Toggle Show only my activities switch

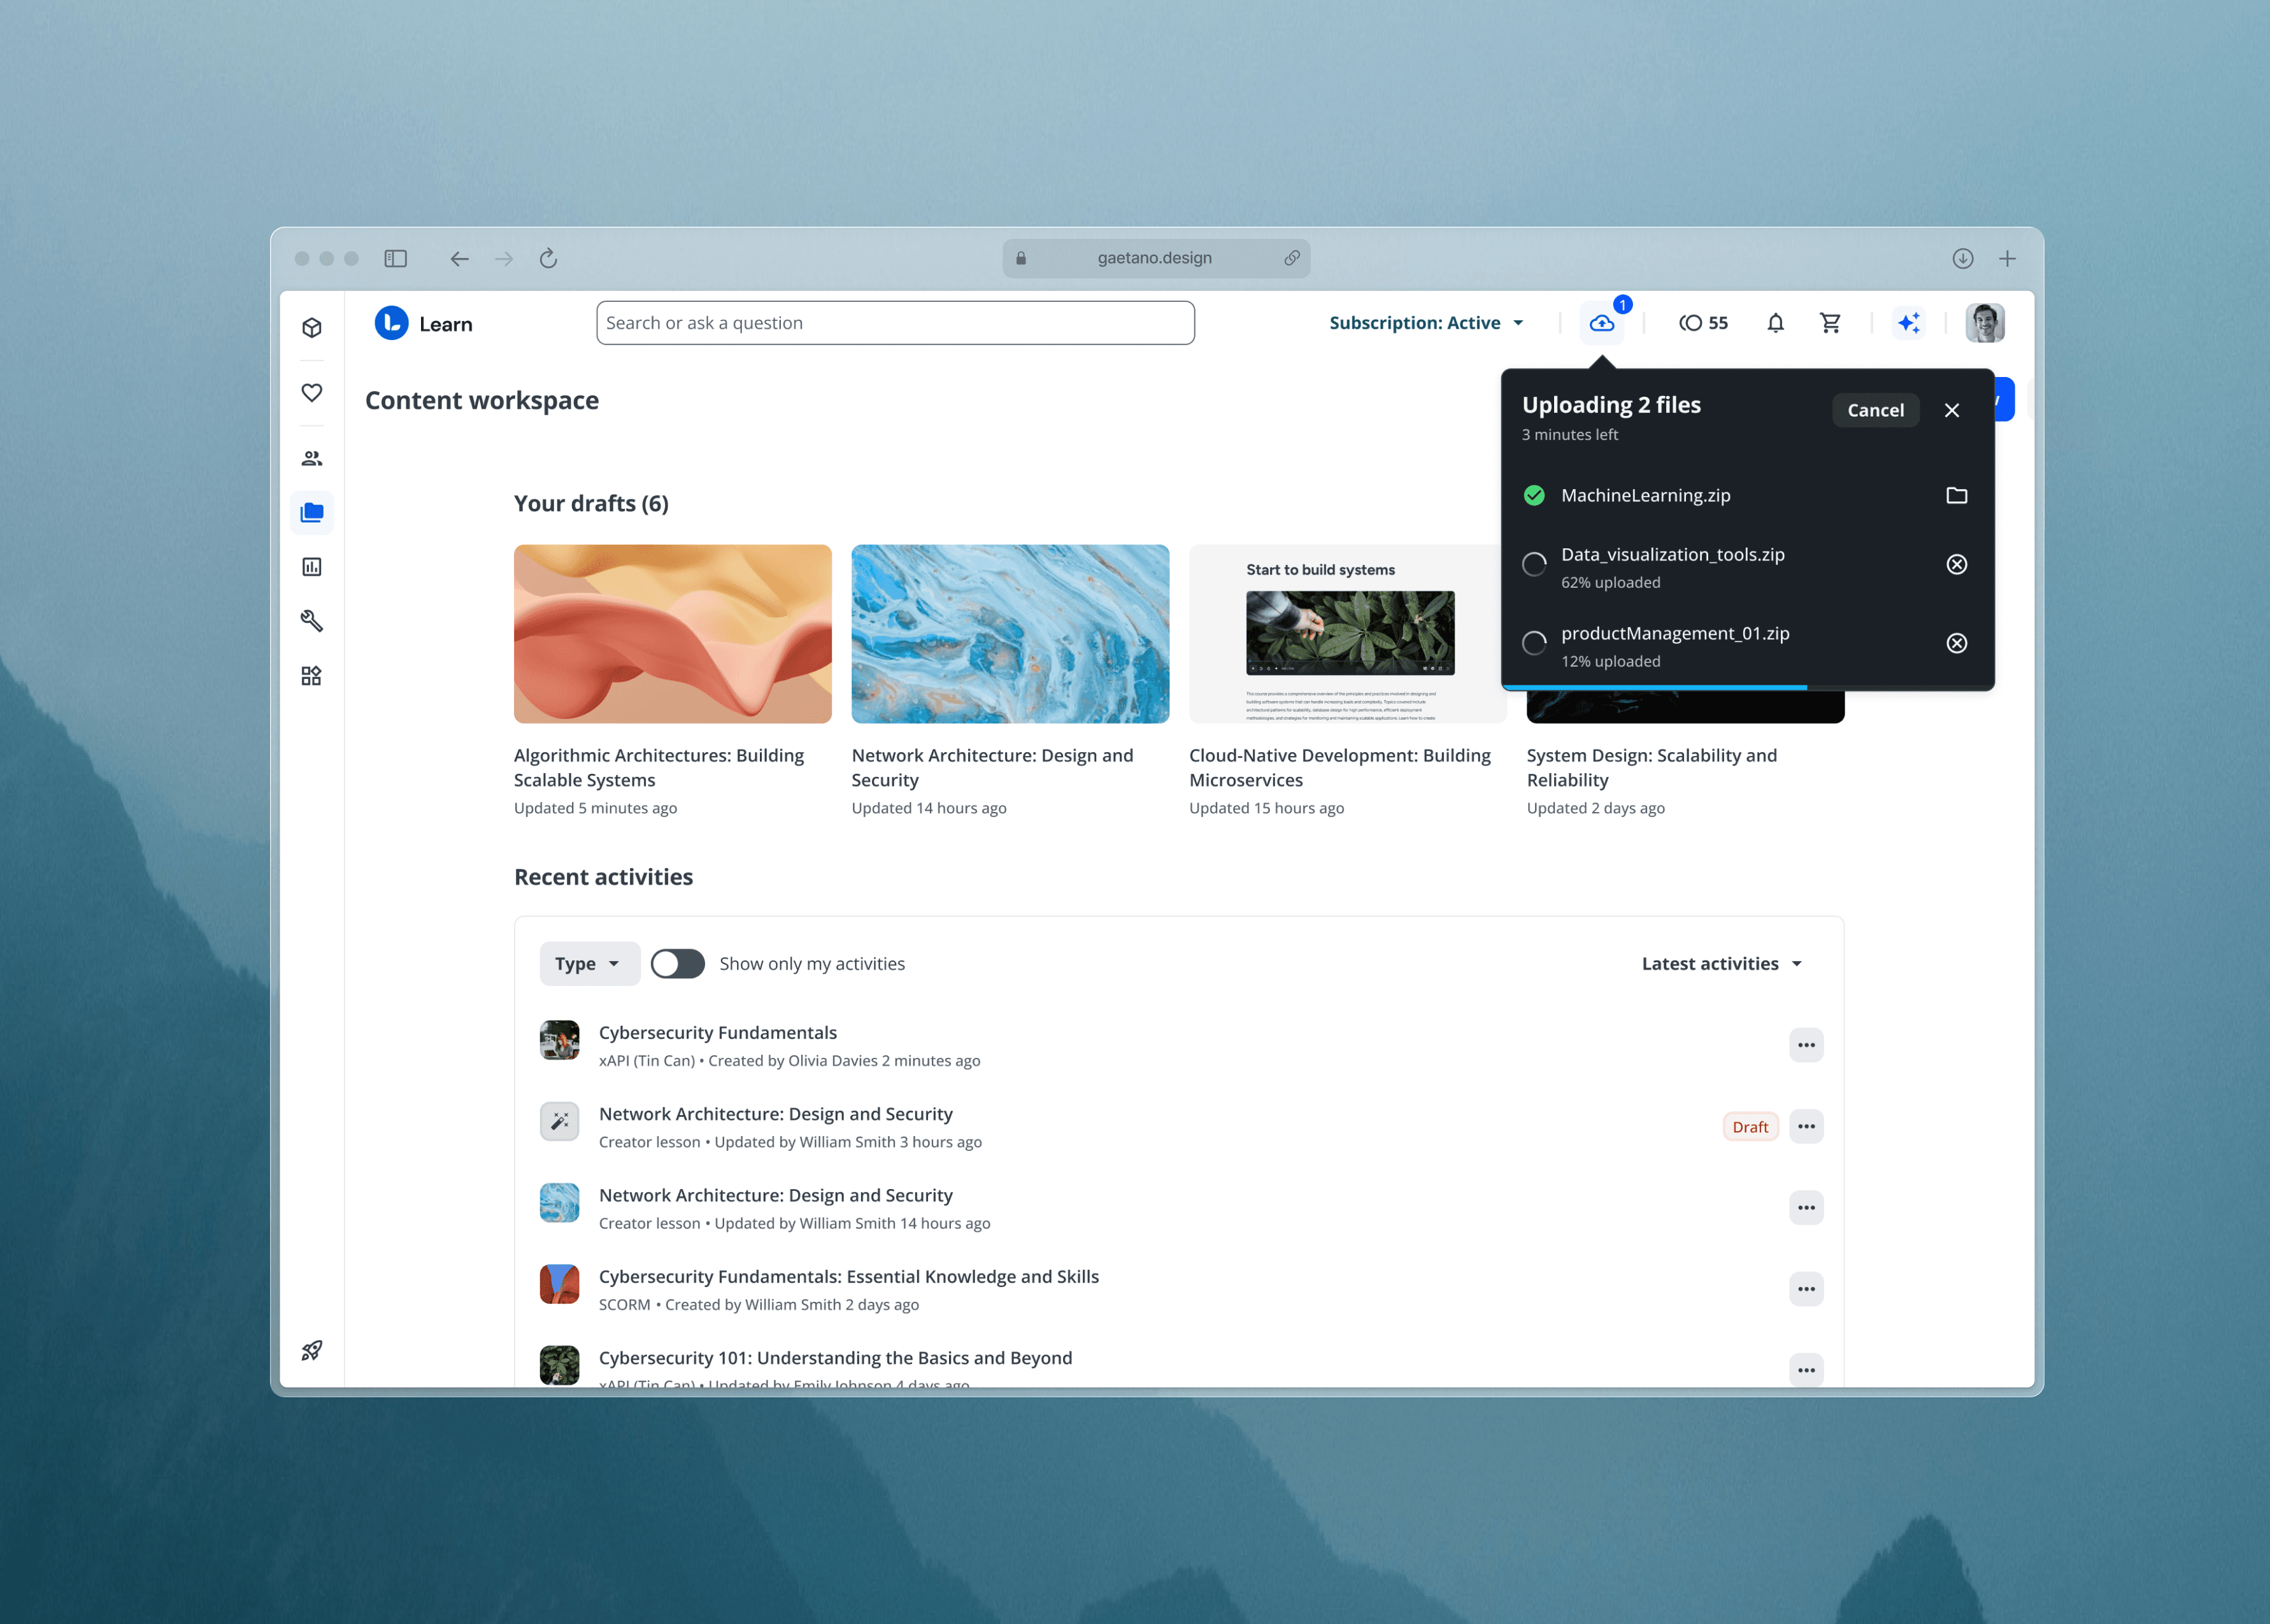click(x=677, y=964)
